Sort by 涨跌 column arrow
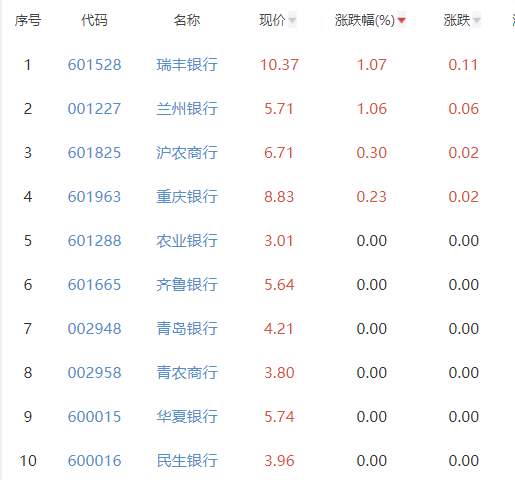Viewport: 515px width, 480px height. click(477, 21)
